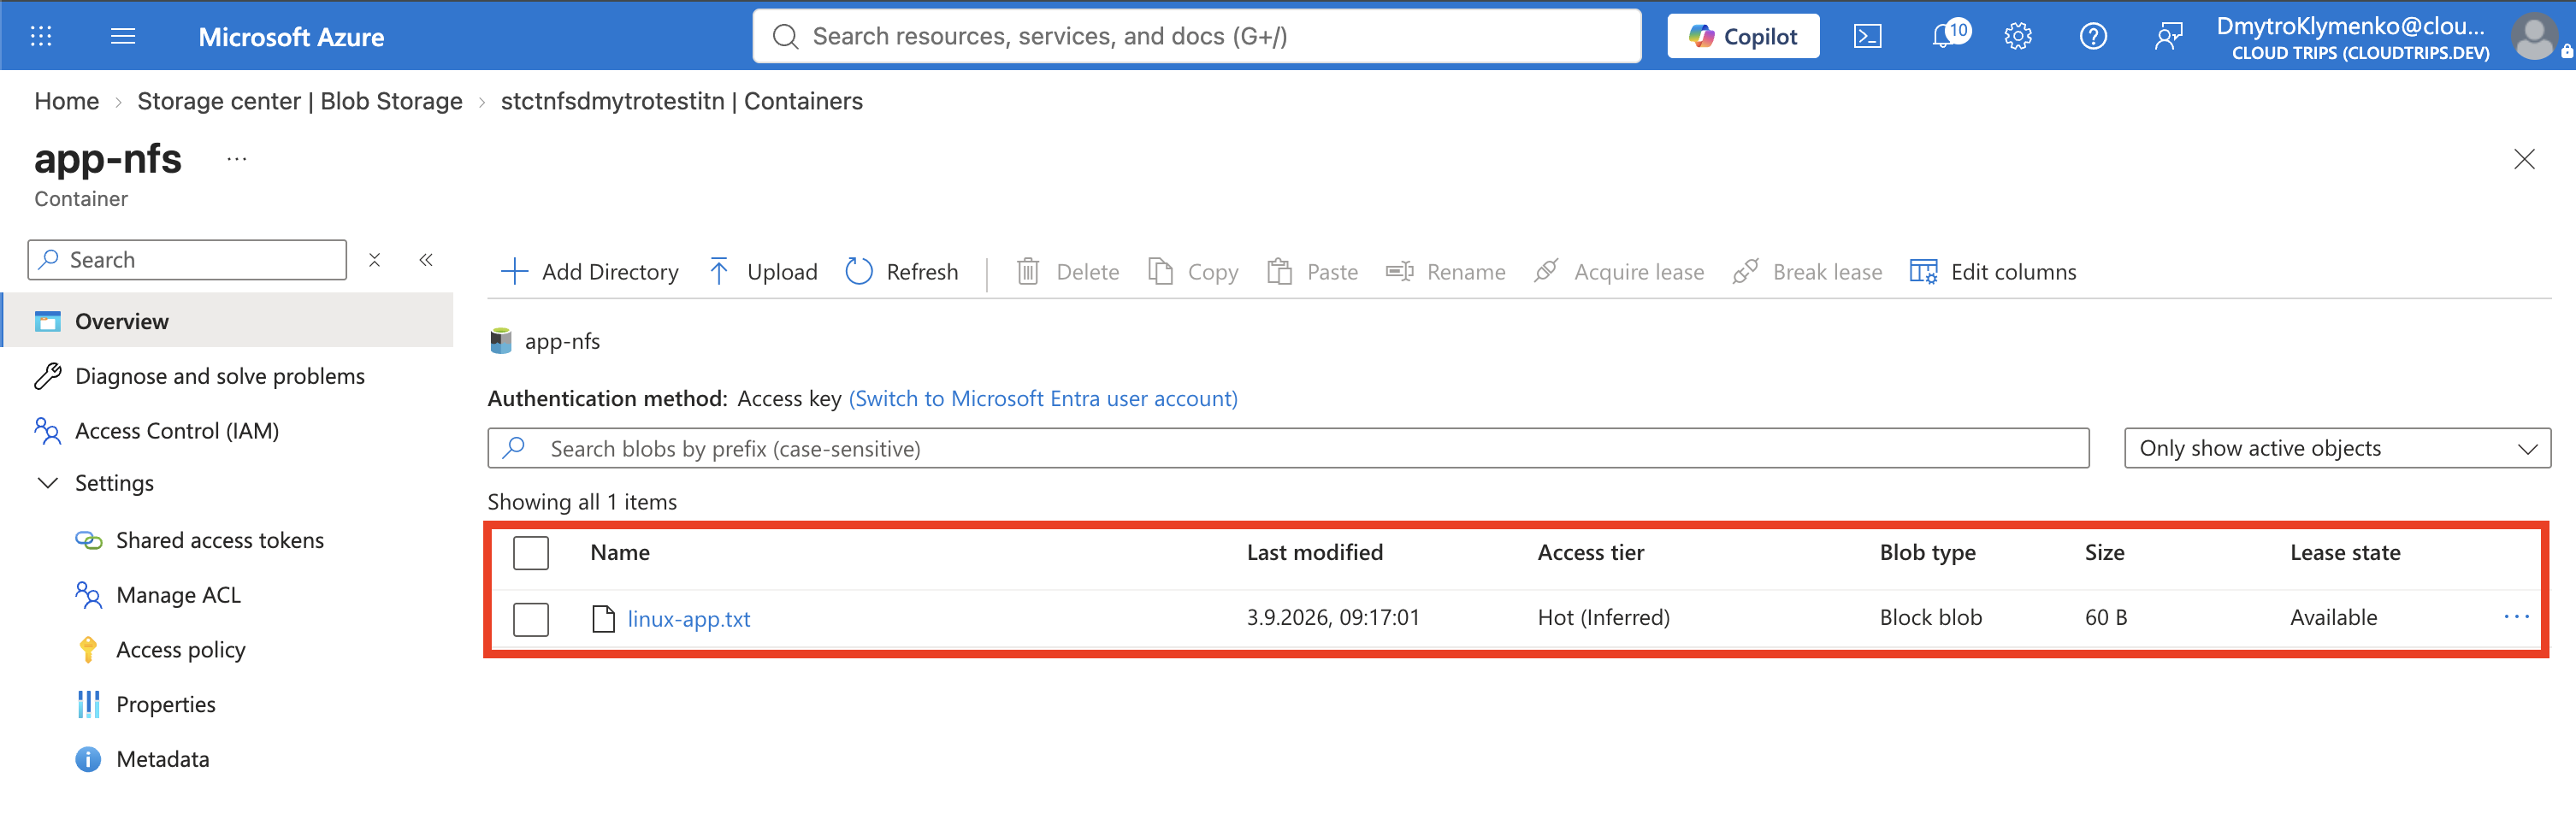Open stctnfsdmytrotestitn | Containers breadcrumb
Viewport: 2576px width, 831px height.
[681, 101]
